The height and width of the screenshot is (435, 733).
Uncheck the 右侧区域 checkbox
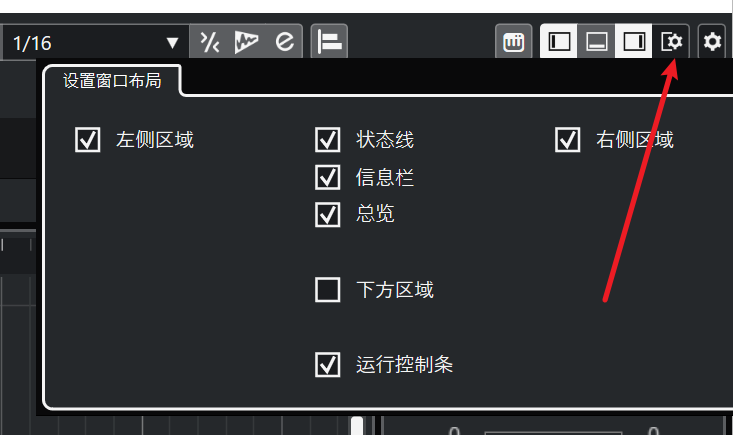pyautogui.click(x=568, y=140)
